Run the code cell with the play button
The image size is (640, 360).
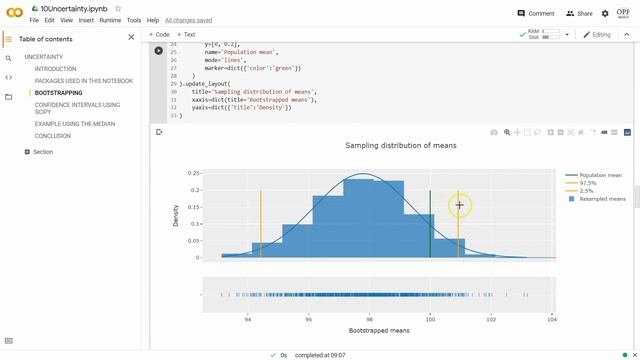pyautogui.click(x=159, y=51)
